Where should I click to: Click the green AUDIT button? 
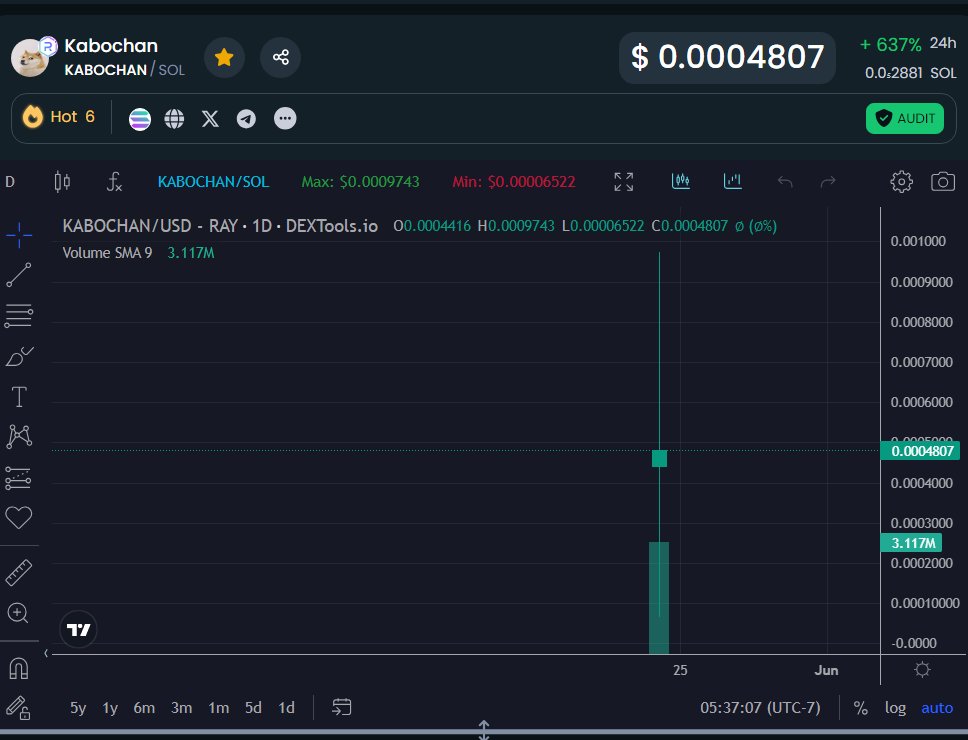904,118
